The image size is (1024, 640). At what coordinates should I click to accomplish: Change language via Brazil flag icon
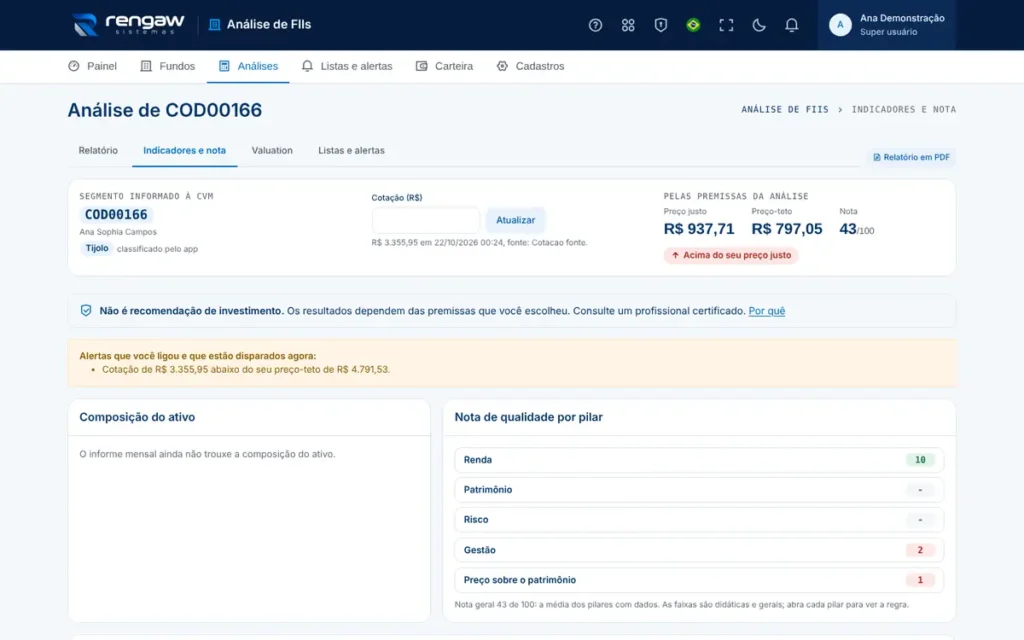[x=693, y=25]
